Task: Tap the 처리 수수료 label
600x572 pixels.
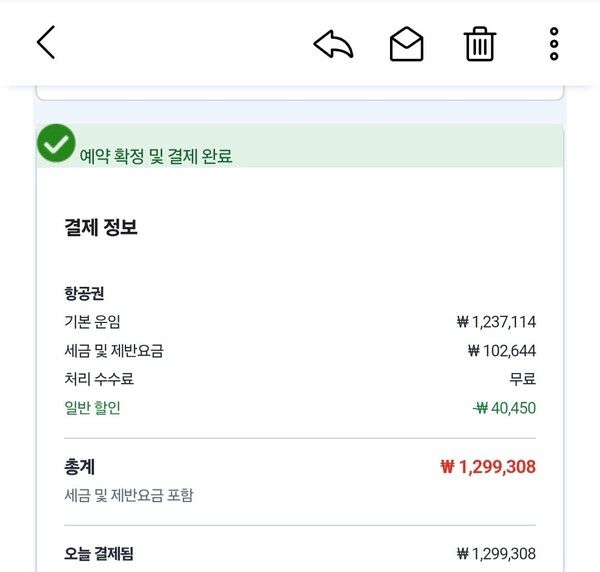Action: point(98,379)
